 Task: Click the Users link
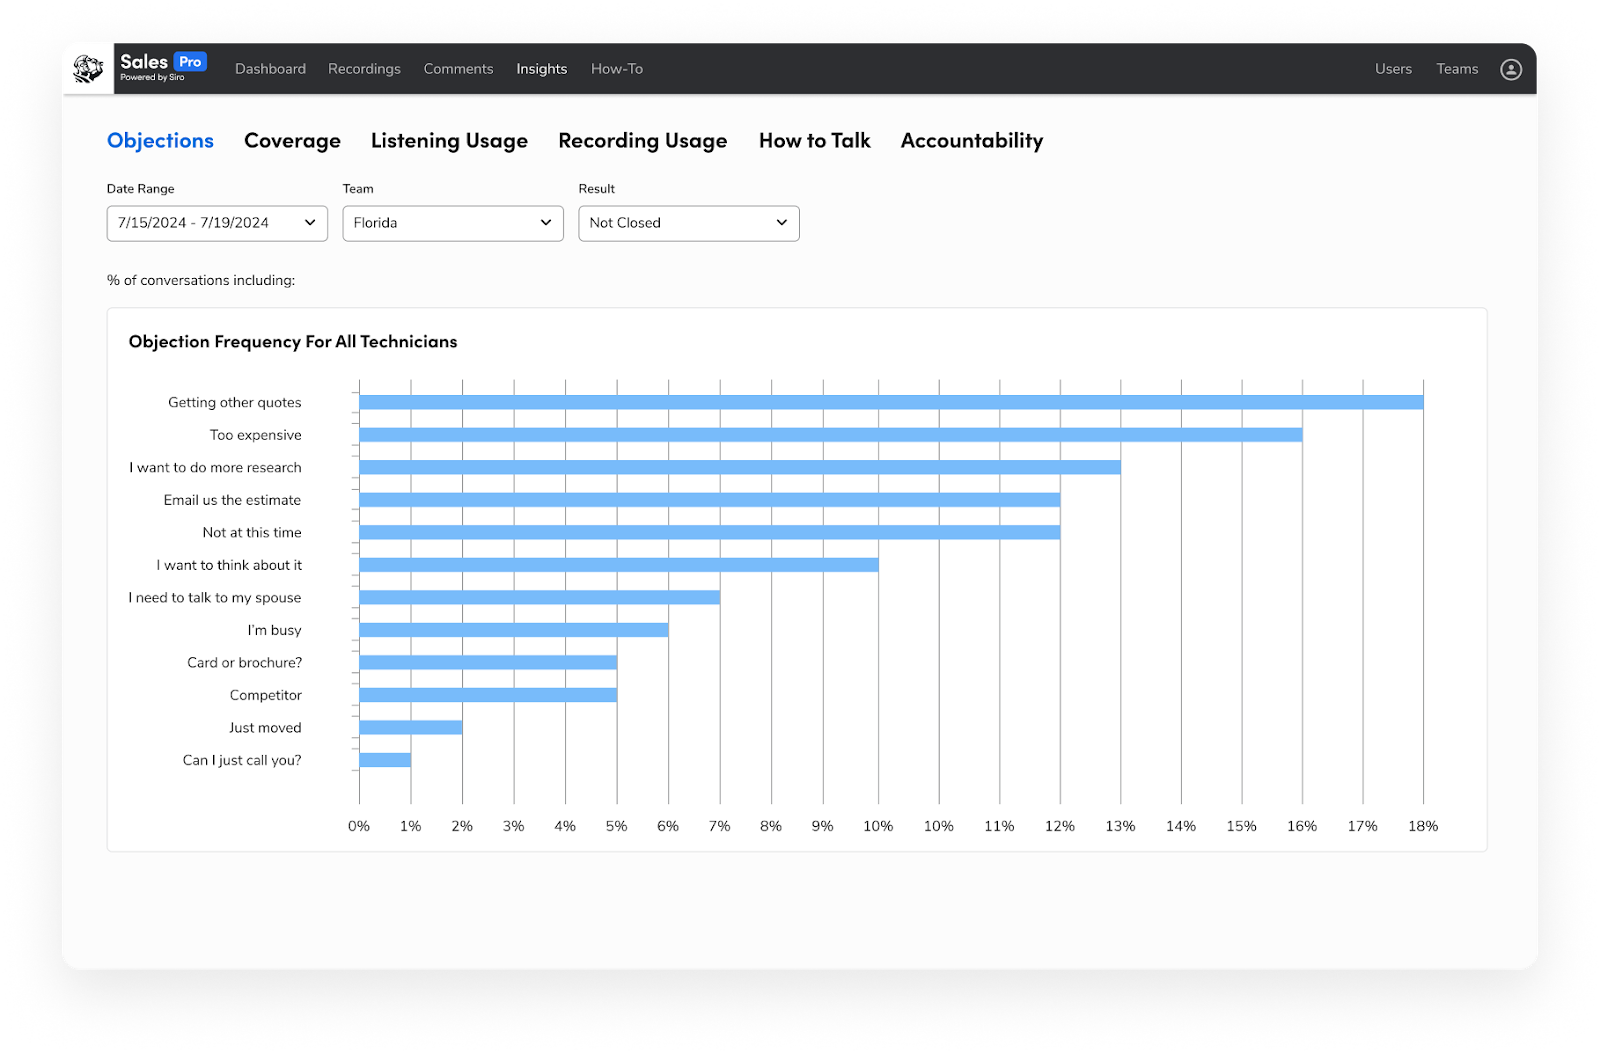(x=1393, y=68)
